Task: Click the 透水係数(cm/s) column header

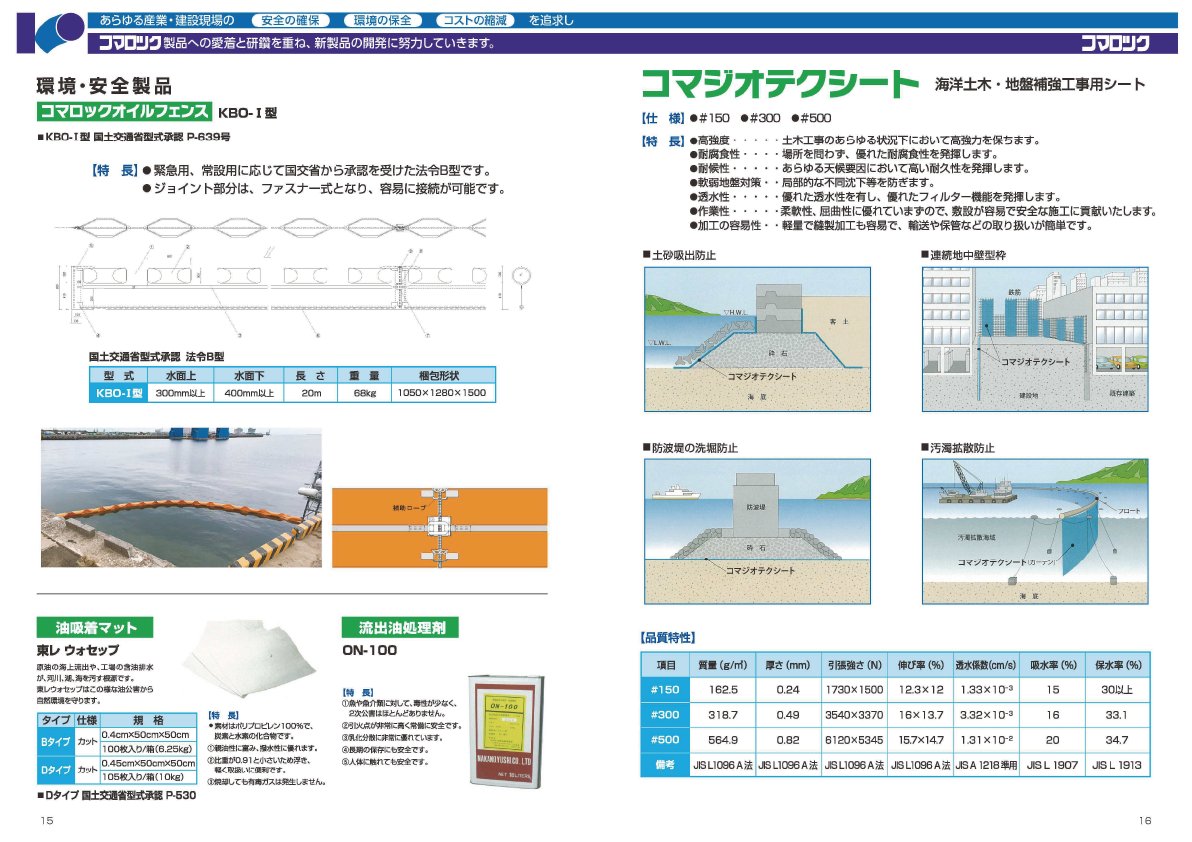Action: (985, 665)
